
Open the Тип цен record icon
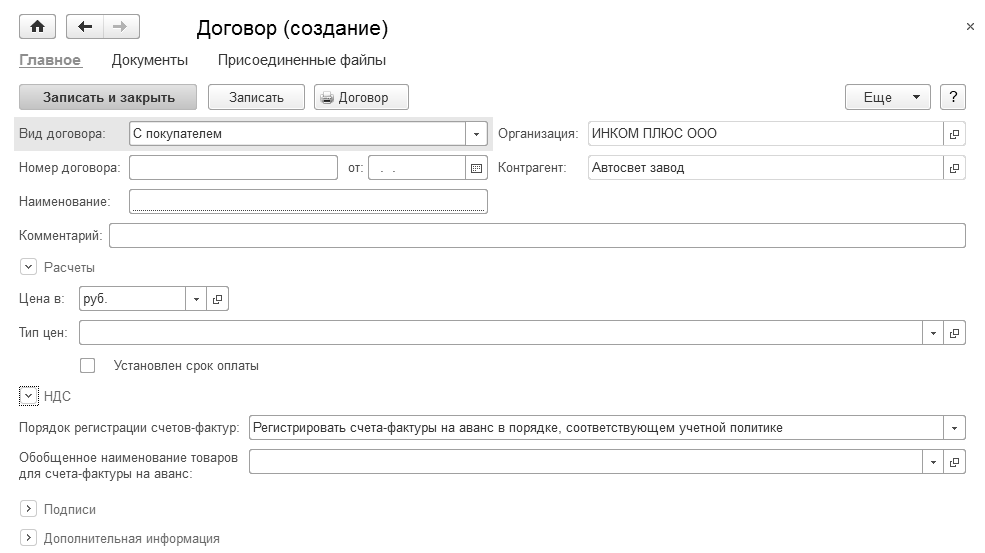point(954,332)
